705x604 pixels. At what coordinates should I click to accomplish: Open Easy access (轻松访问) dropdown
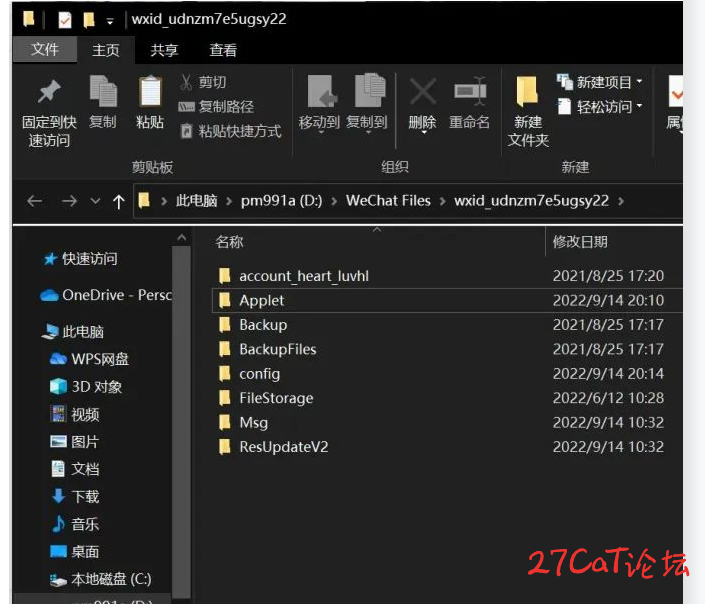600,107
